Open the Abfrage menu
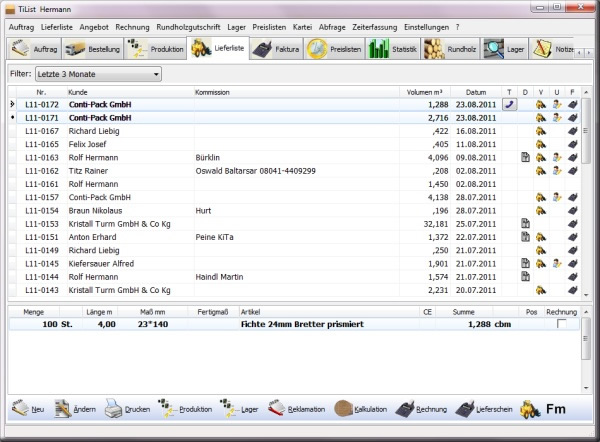The width and height of the screenshot is (600, 442). pos(332,27)
